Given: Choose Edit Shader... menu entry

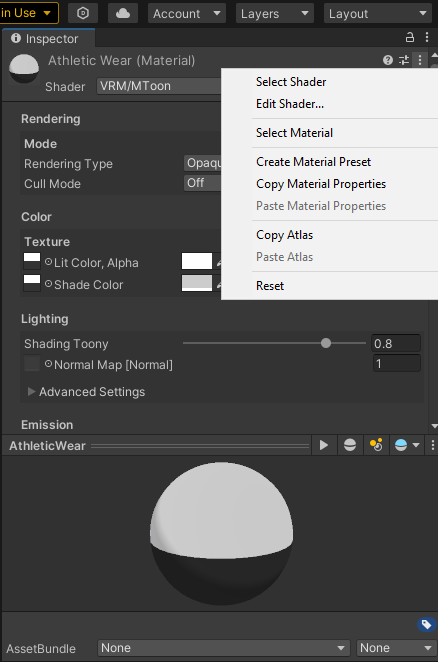Looking at the screenshot, I should [290, 104].
